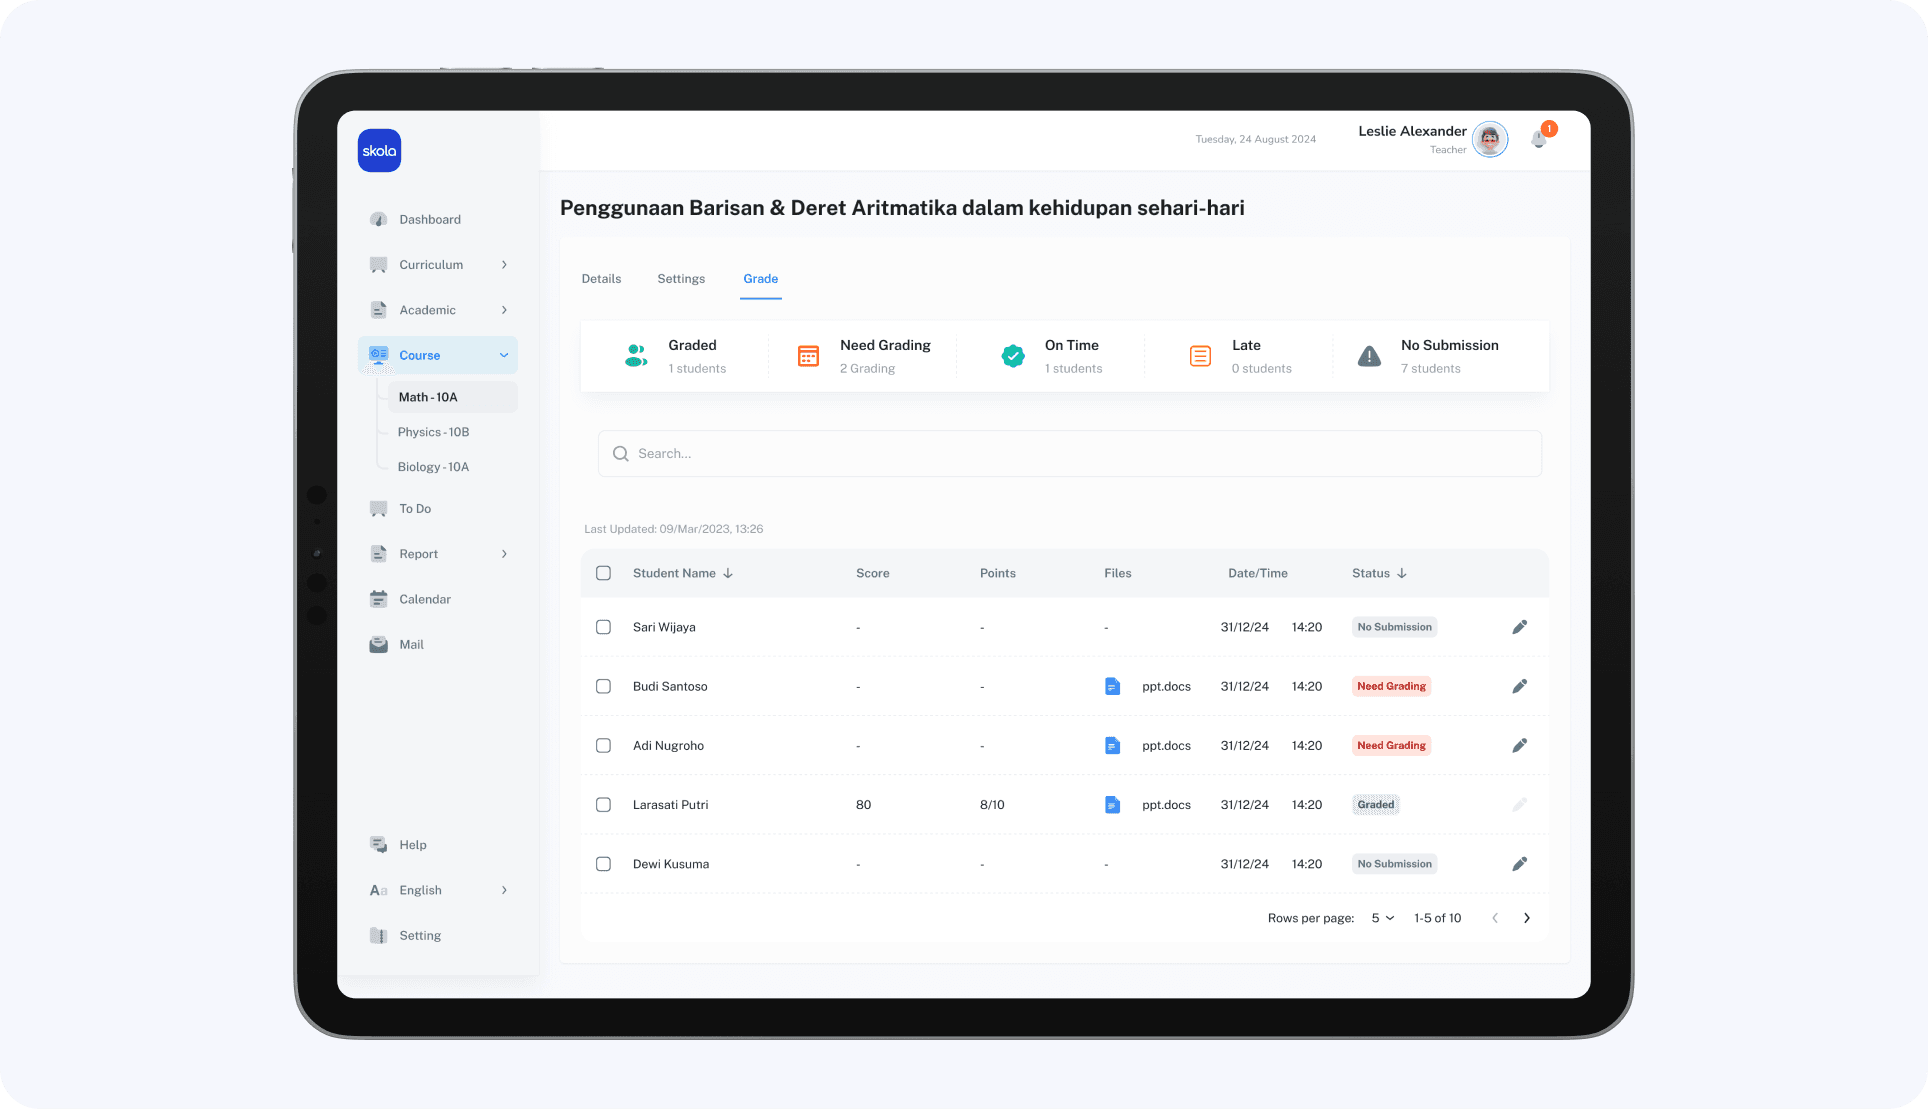Open Calendar from the sidebar
This screenshot has width=1928, height=1109.
point(424,599)
